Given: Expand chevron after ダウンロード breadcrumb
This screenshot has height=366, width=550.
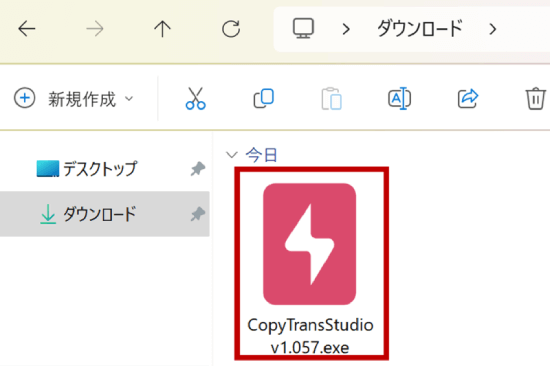Looking at the screenshot, I should (493, 29).
